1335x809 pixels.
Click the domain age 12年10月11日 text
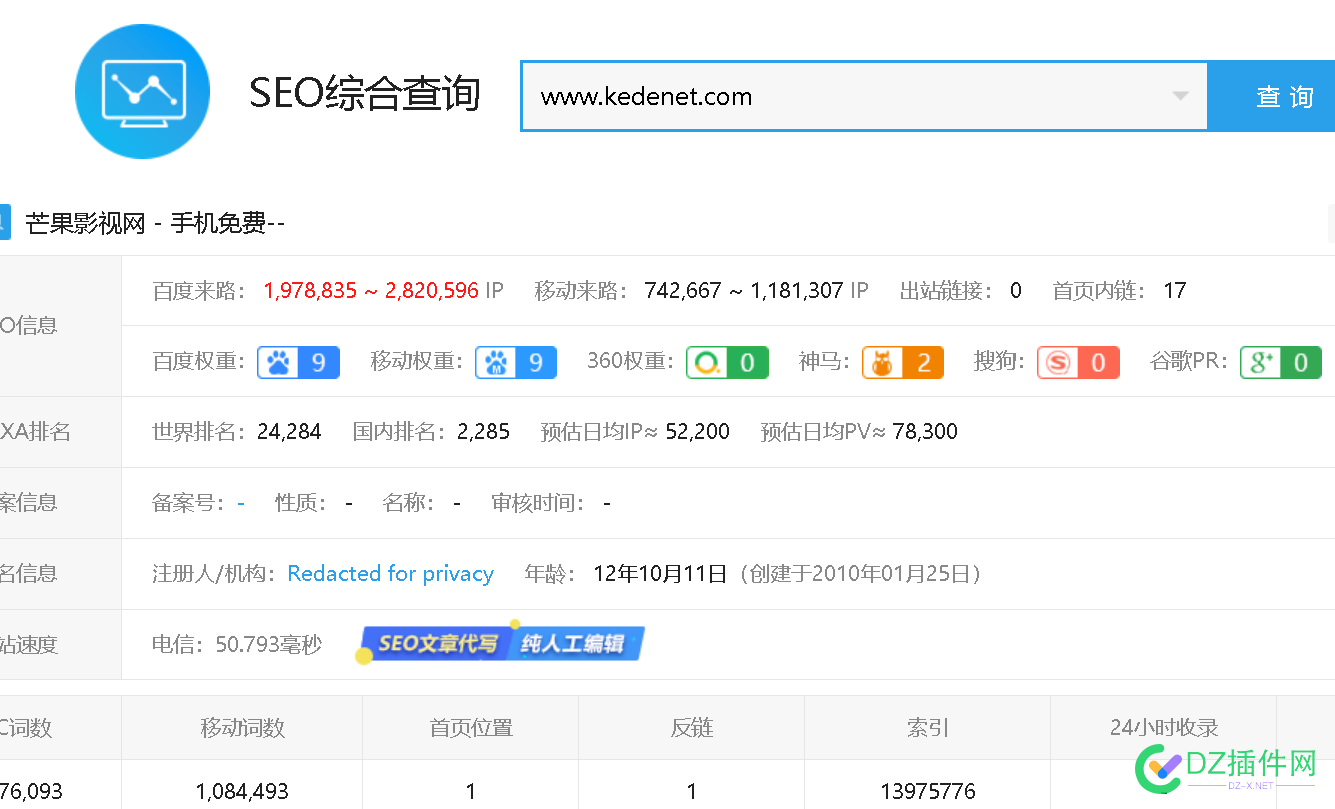point(660,574)
